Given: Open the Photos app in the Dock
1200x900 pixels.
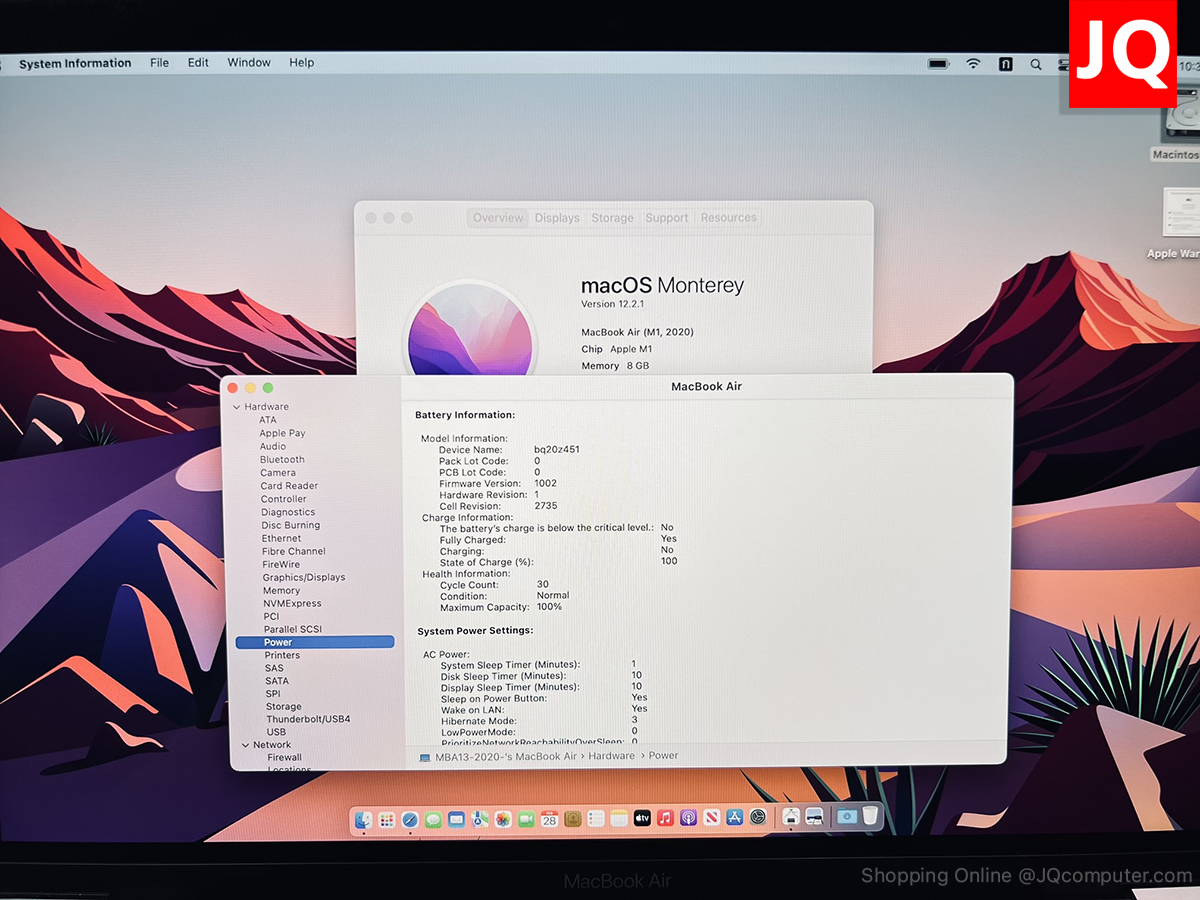Looking at the screenshot, I should (503, 819).
